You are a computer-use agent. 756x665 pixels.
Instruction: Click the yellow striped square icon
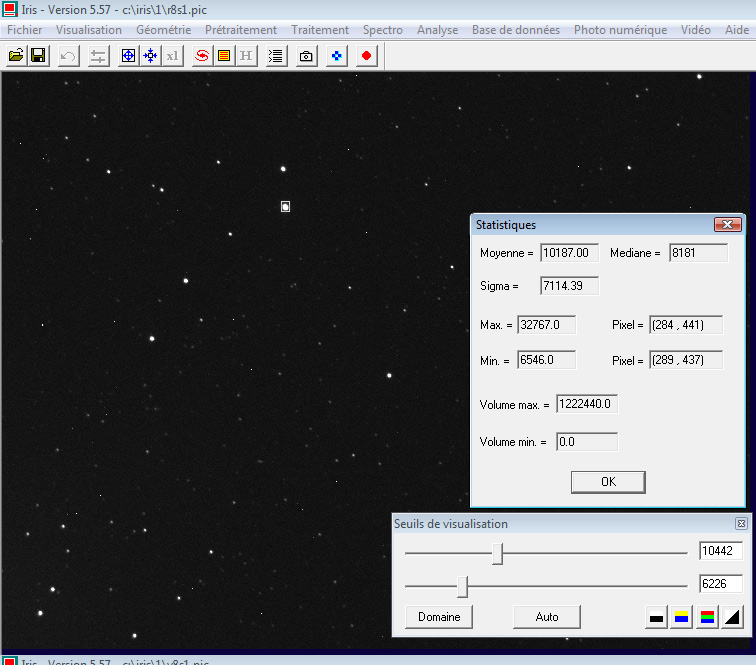click(x=224, y=56)
